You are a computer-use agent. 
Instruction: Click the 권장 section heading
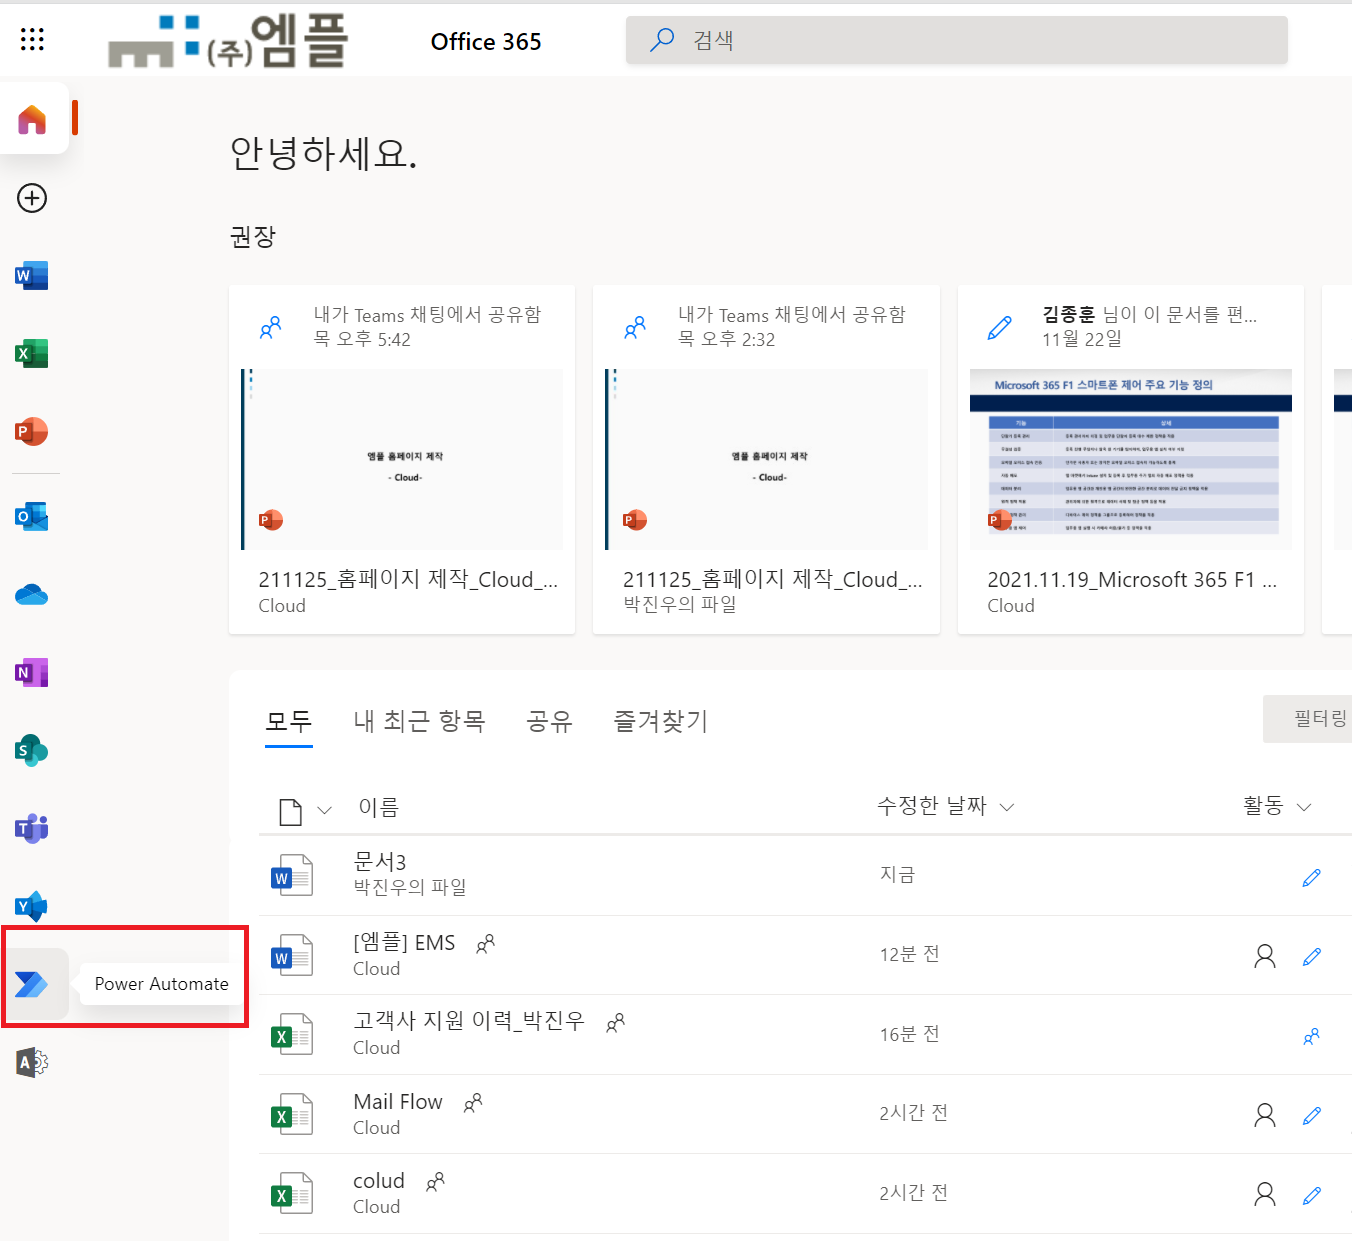tap(253, 237)
